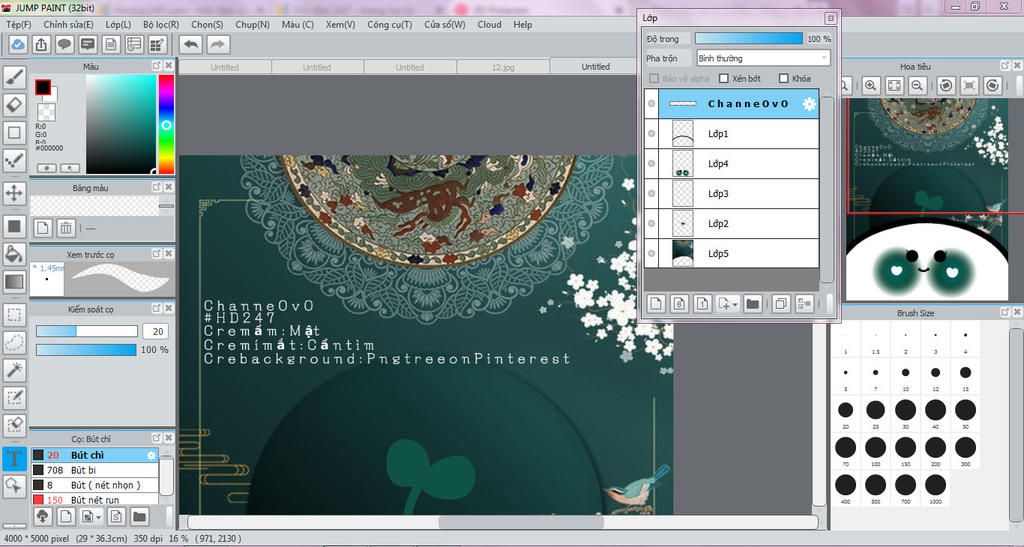Undock the Màu color panel

tap(157, 66)
